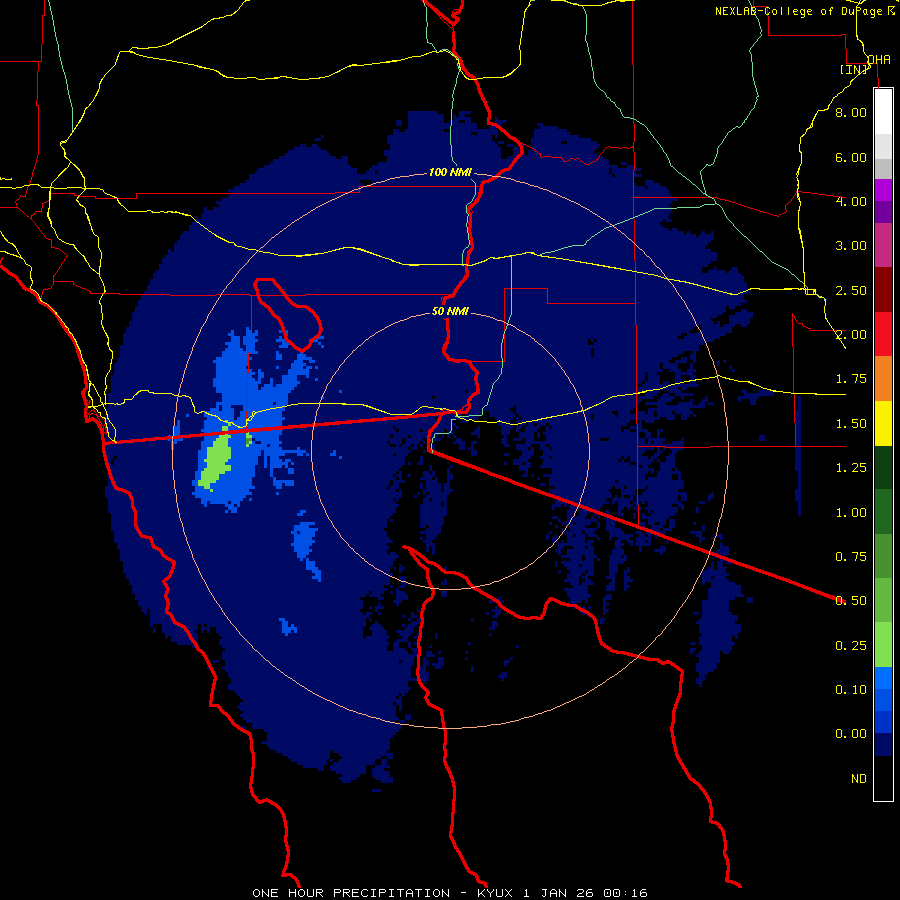Select the darkest green legend swatch
This screenshot has height=900, width=900.
click(x=883, y=468)
